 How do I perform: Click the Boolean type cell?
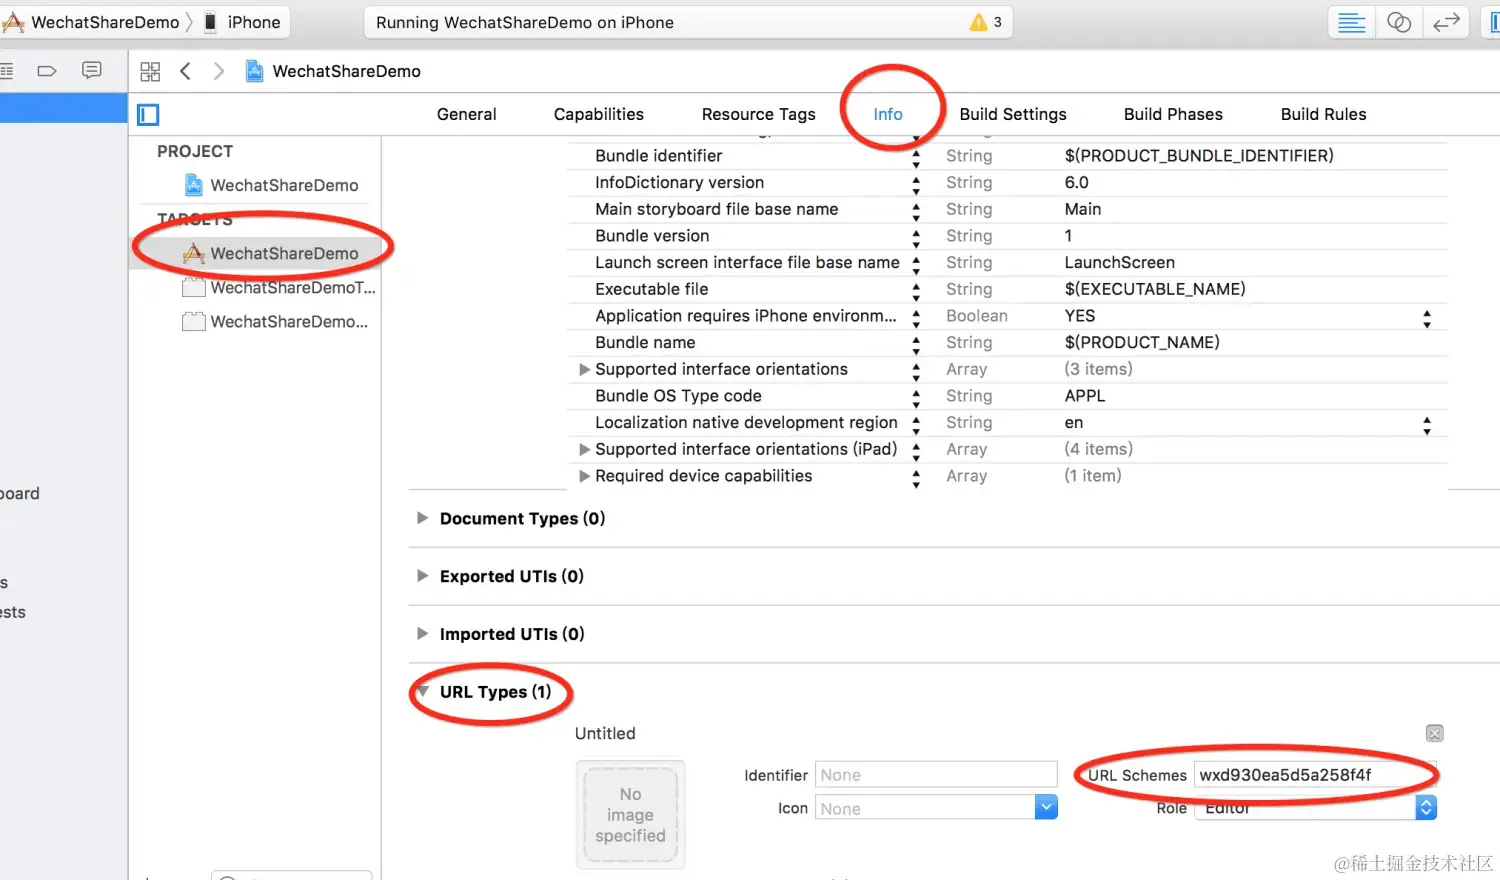coord(976,316)
